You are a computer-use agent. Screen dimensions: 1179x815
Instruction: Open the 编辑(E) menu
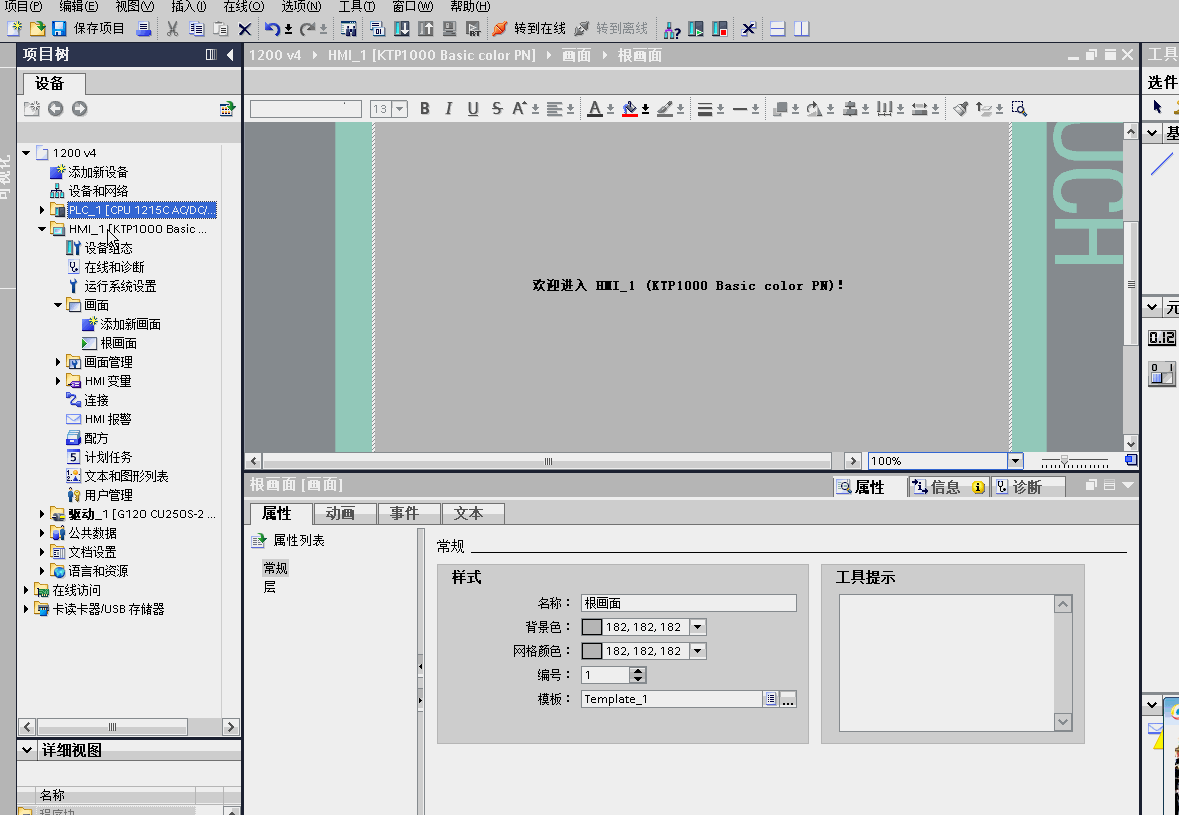(78, 7)
